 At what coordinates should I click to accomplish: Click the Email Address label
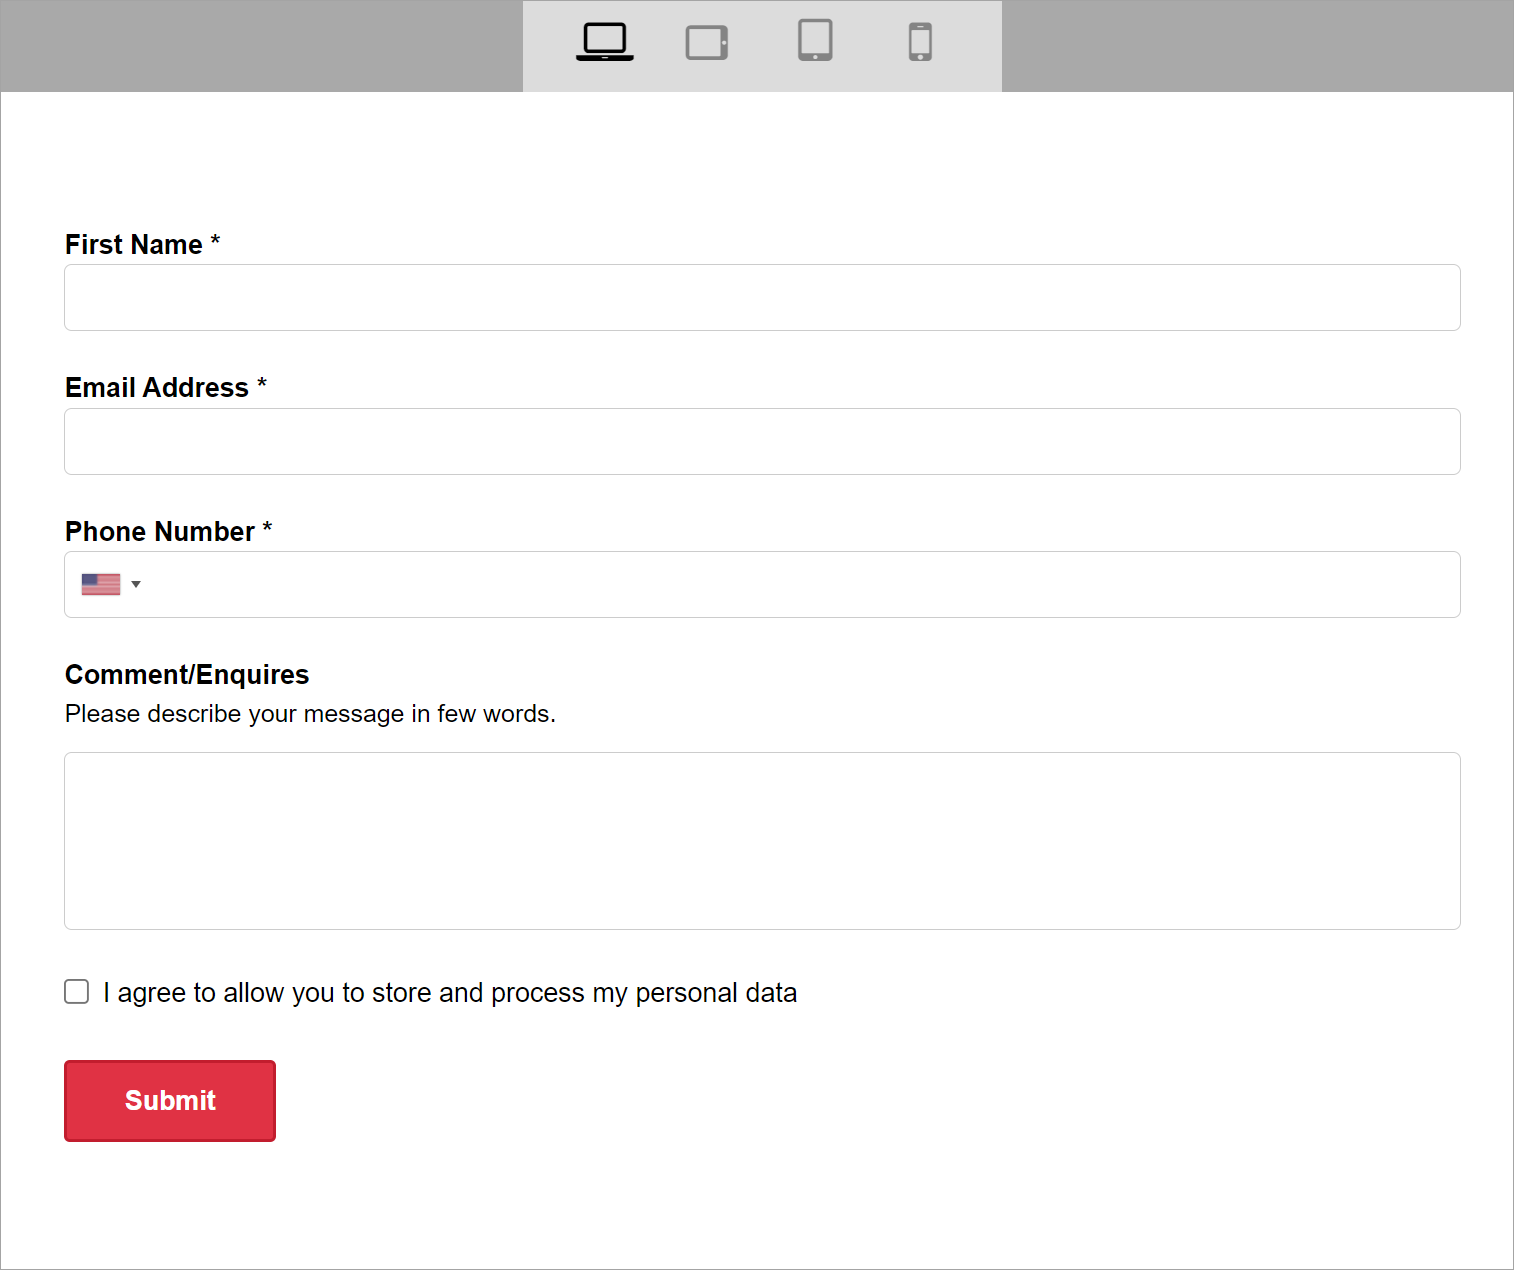[x=157, y=388]
